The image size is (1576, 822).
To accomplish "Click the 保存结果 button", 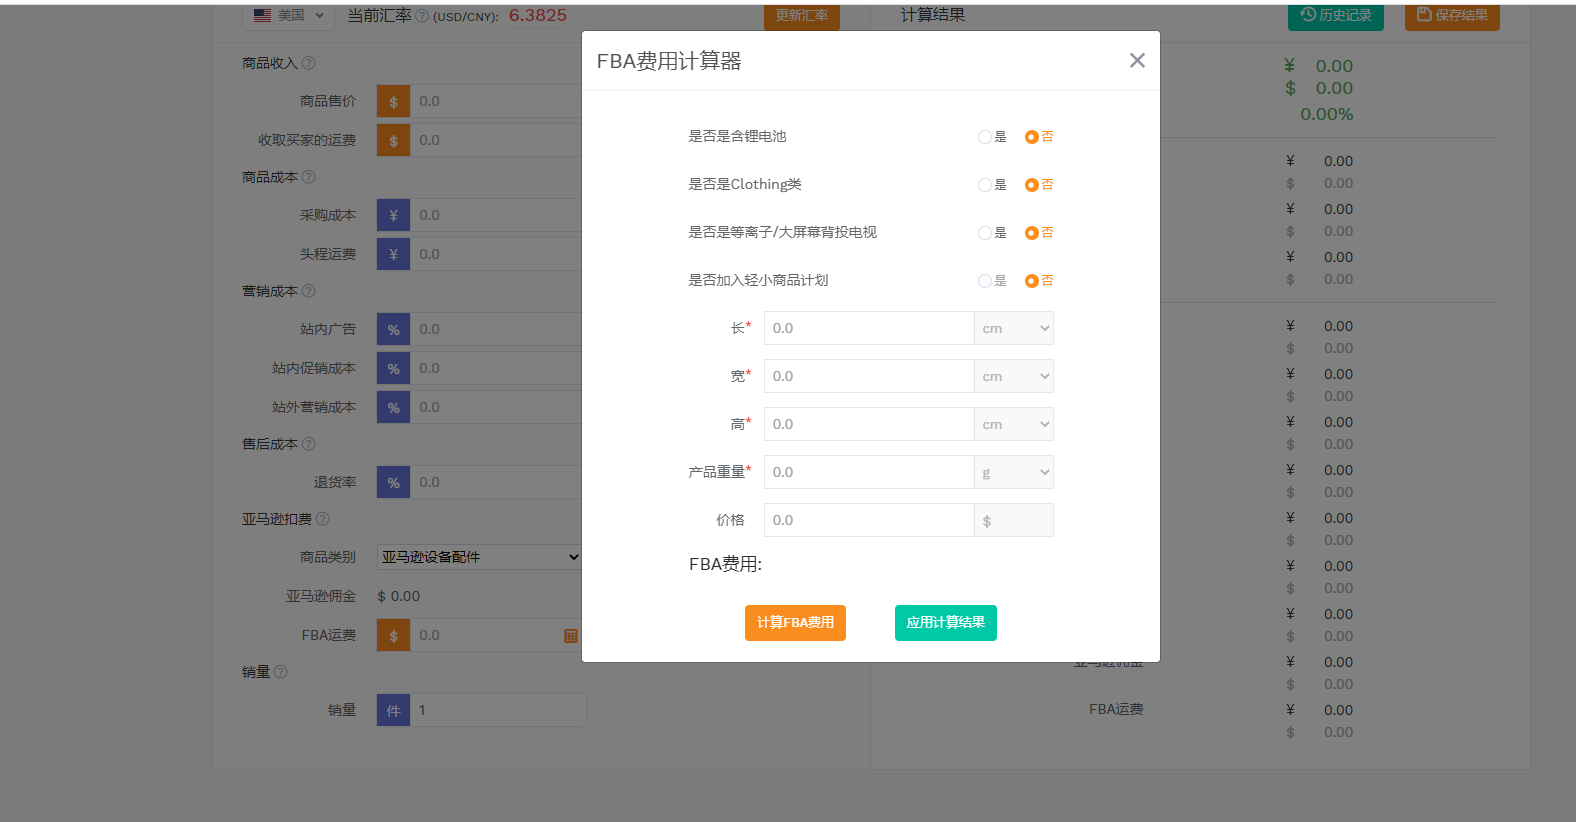I will (x=1452, y=15).
